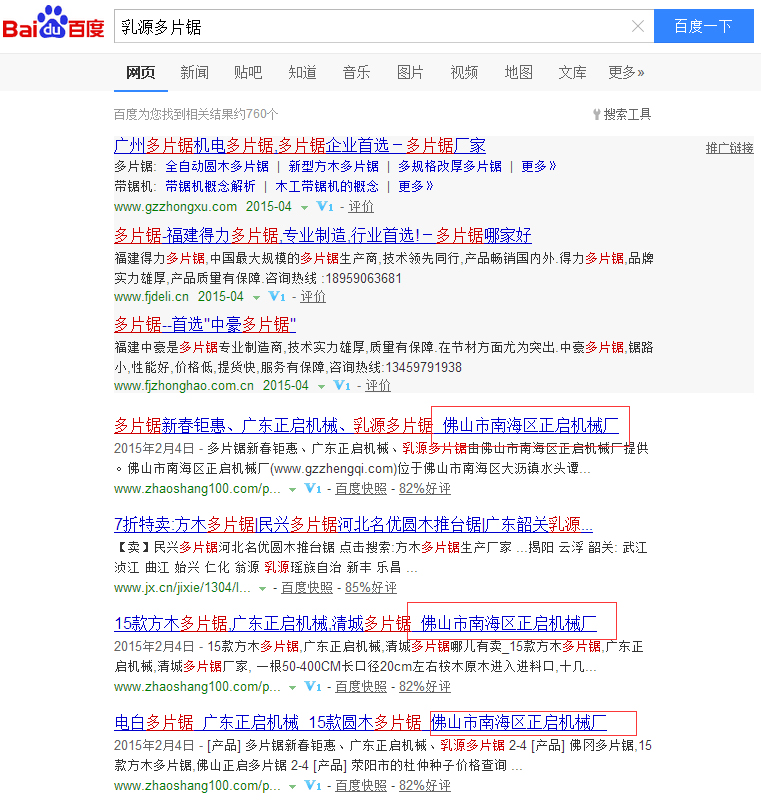Open the 文库 tab

pos(572,72)
